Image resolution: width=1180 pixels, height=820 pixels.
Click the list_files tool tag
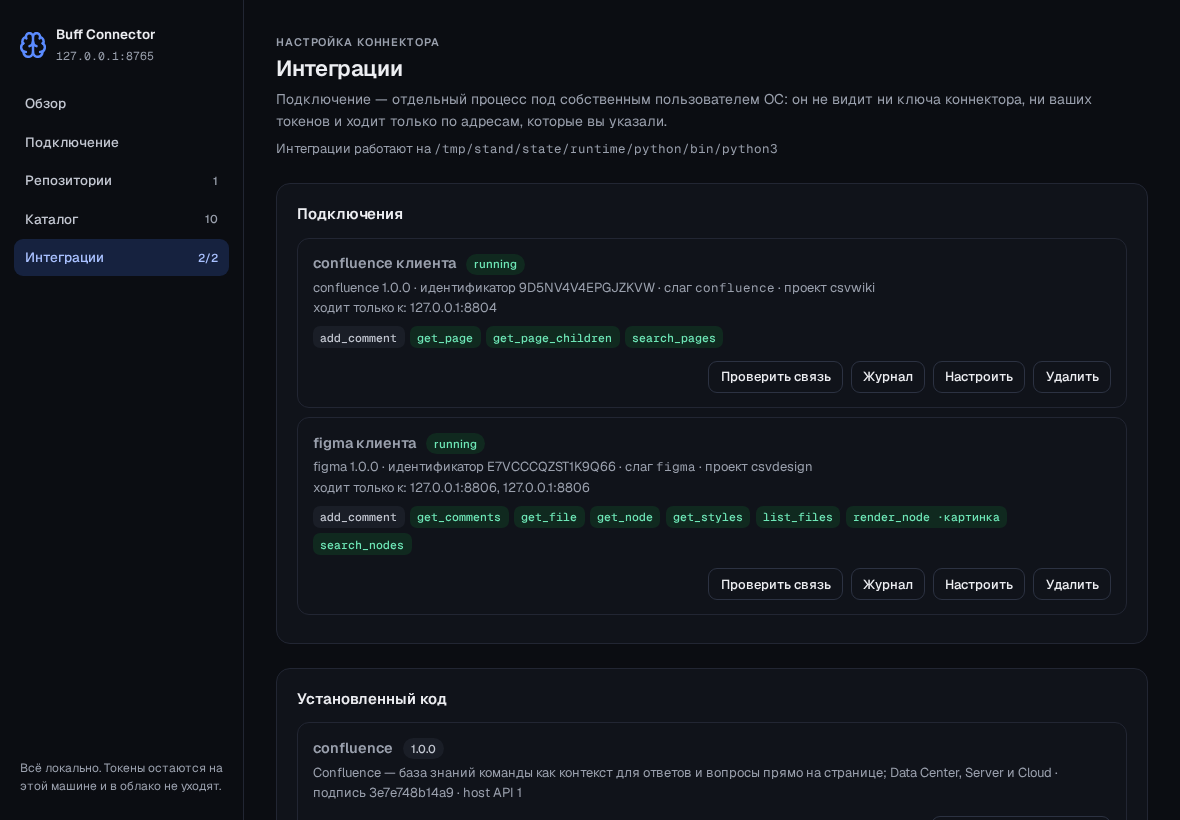pyautogui.click(x=798, y=517)
